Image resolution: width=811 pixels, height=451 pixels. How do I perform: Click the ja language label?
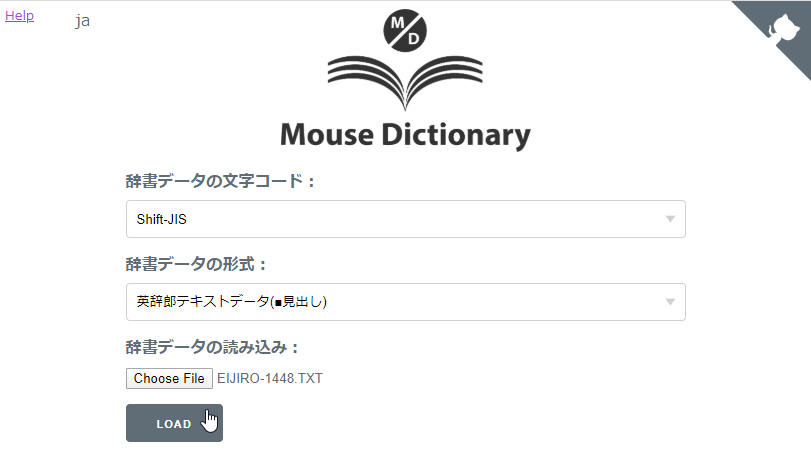(x=83, y=20)
